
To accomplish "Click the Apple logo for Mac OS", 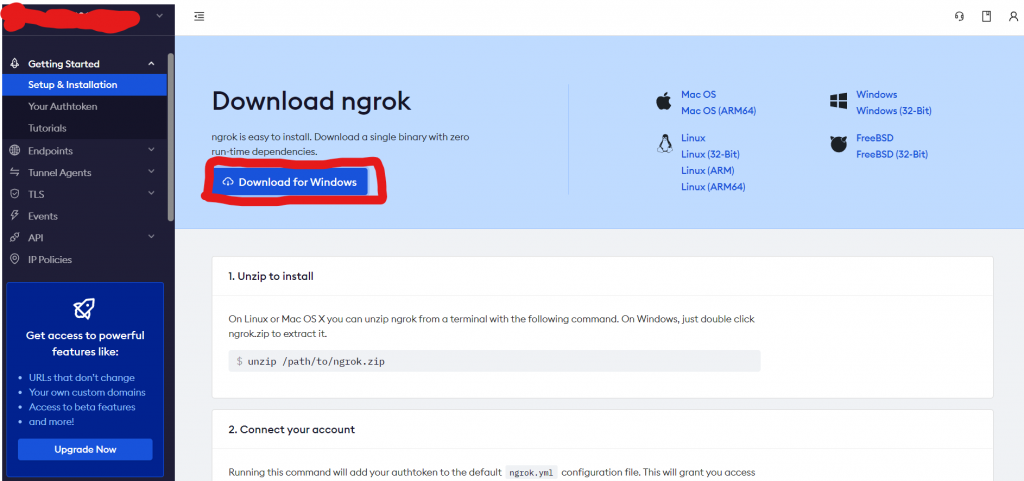I will [x=664, y=102].
